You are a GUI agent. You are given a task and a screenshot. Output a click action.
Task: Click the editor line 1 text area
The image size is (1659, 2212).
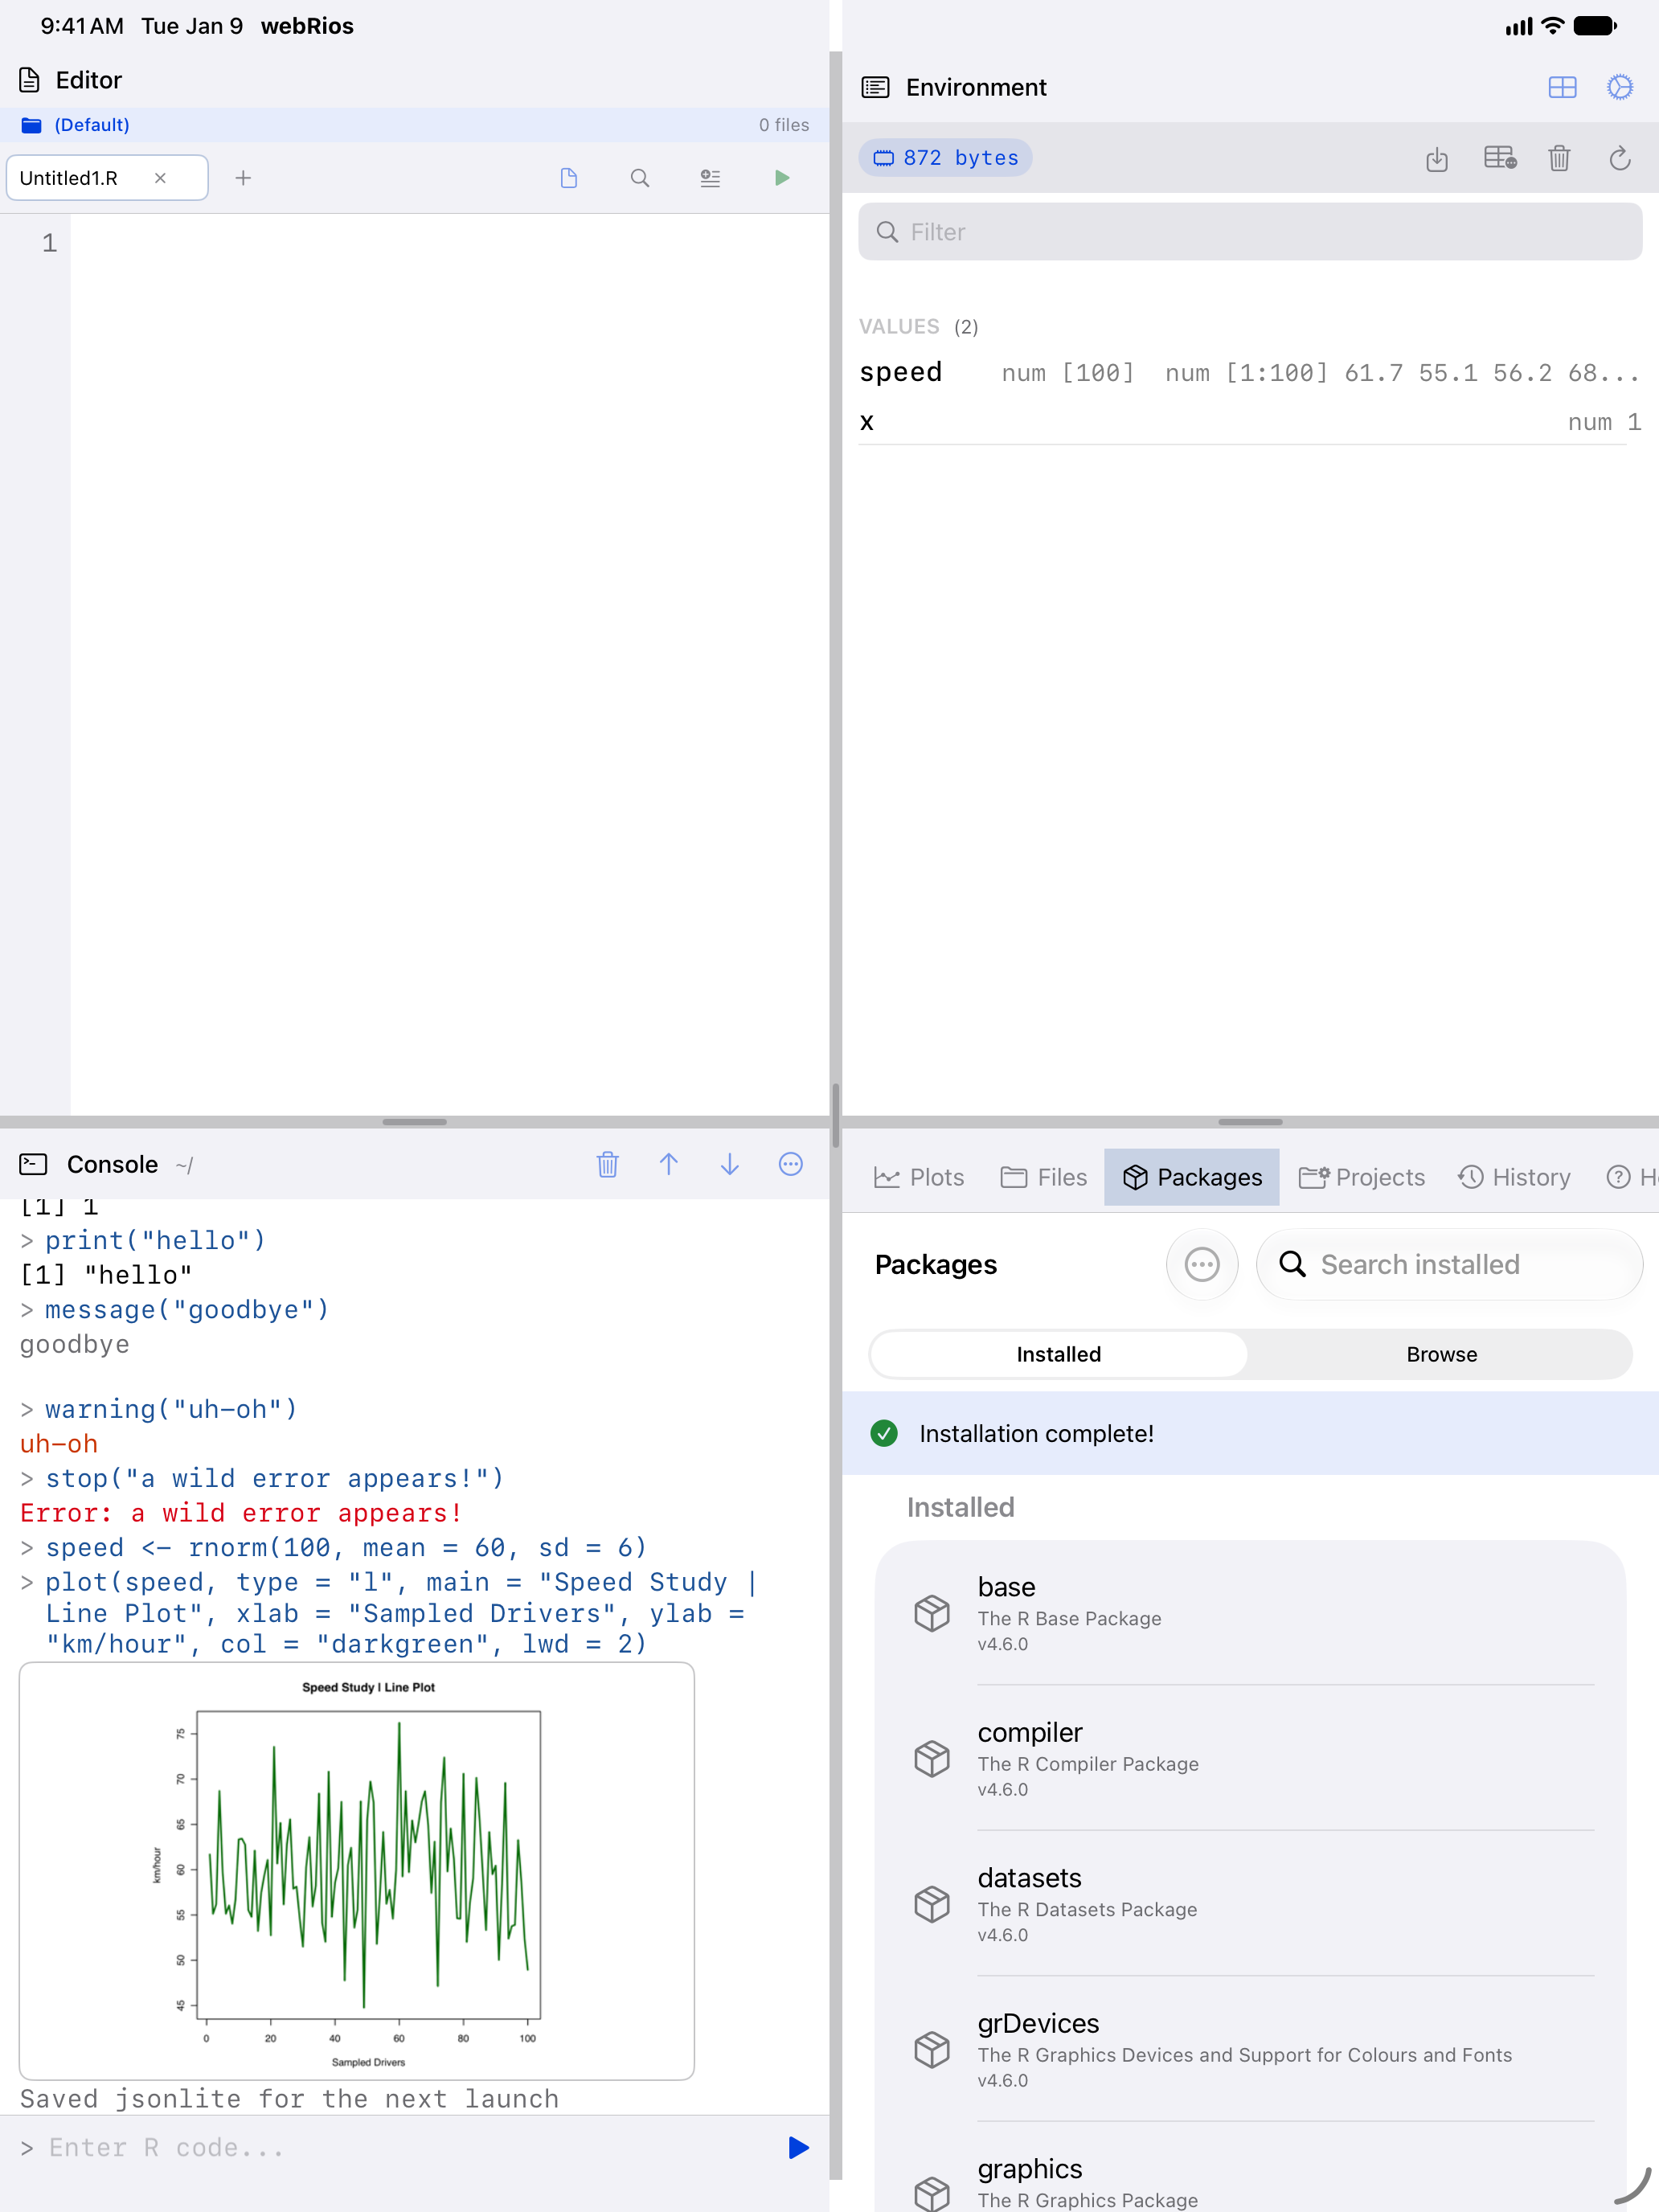pos(449,243)
